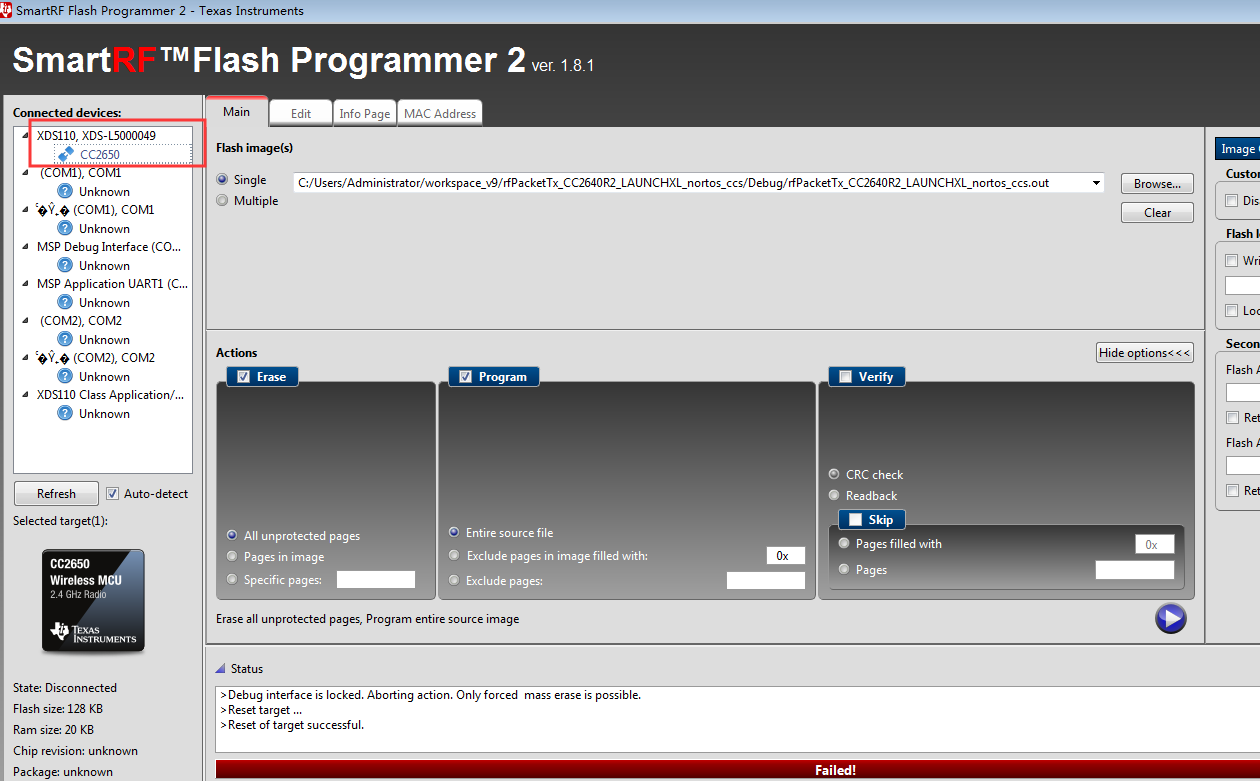
Task: Click the Skip Pages input field
Action: pyautogui.click(x=1135, y=570)
